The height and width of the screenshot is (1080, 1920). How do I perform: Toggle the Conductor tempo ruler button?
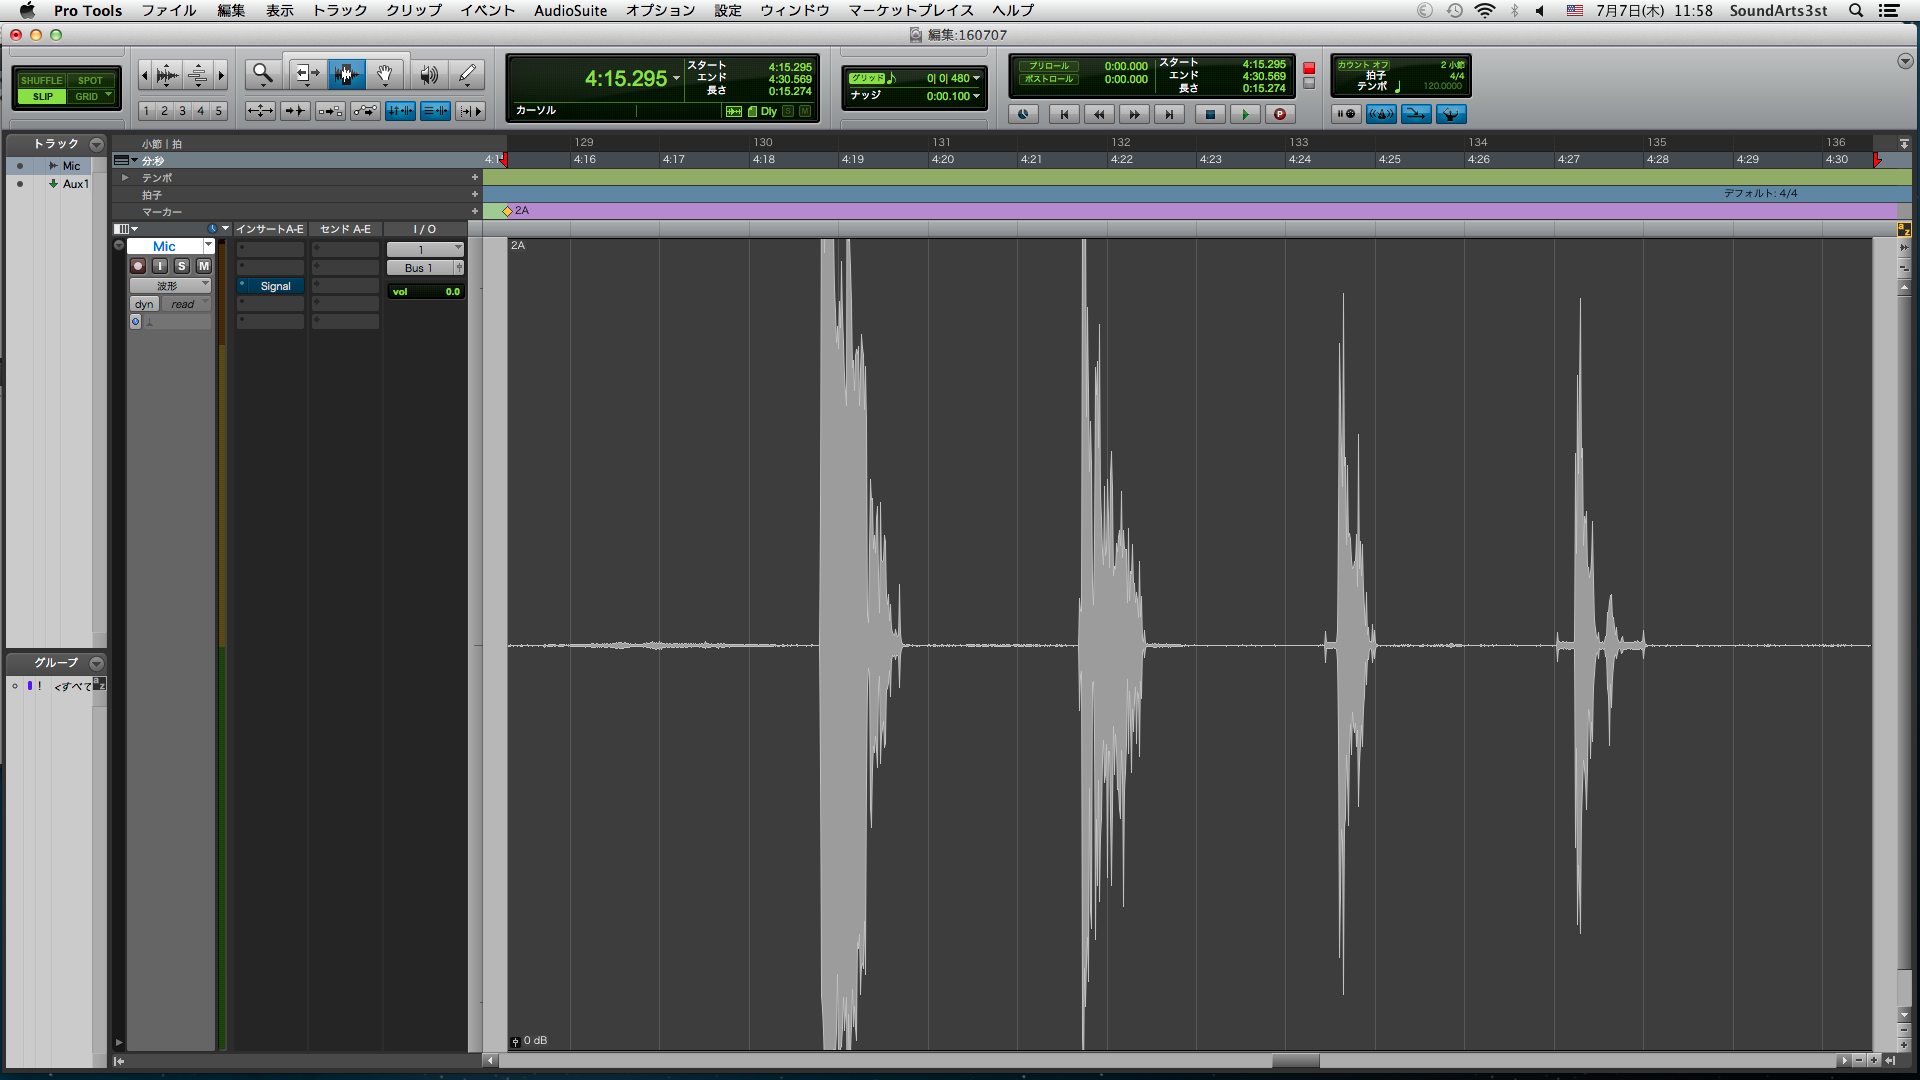point(1451,114)
